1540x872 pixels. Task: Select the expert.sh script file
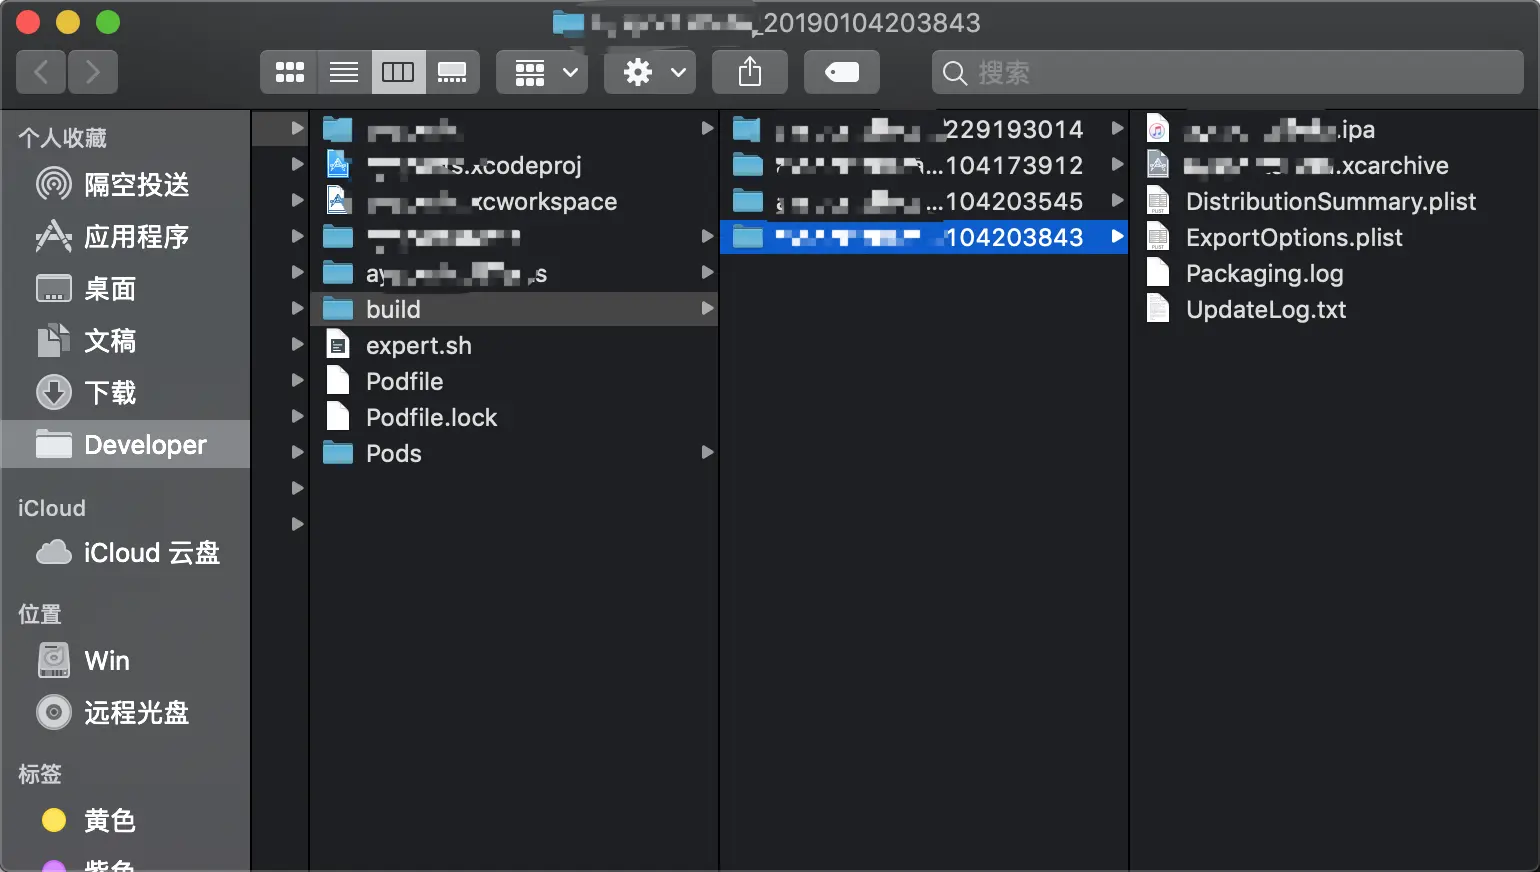pyautogui.click(x=514, y=345)
